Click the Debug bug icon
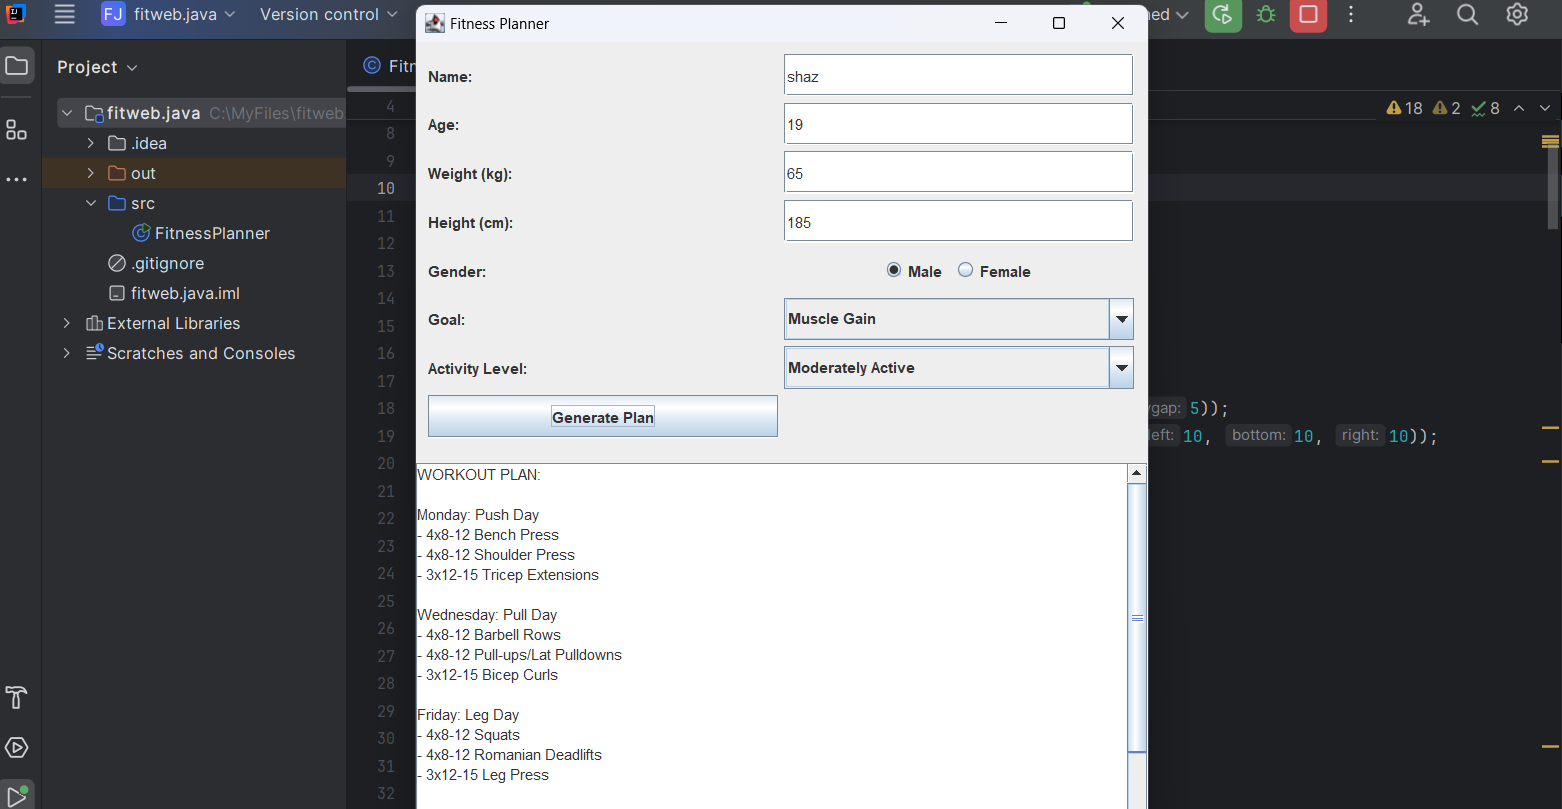Viewport: 1562px width, 809px height. click(1266, 15)
